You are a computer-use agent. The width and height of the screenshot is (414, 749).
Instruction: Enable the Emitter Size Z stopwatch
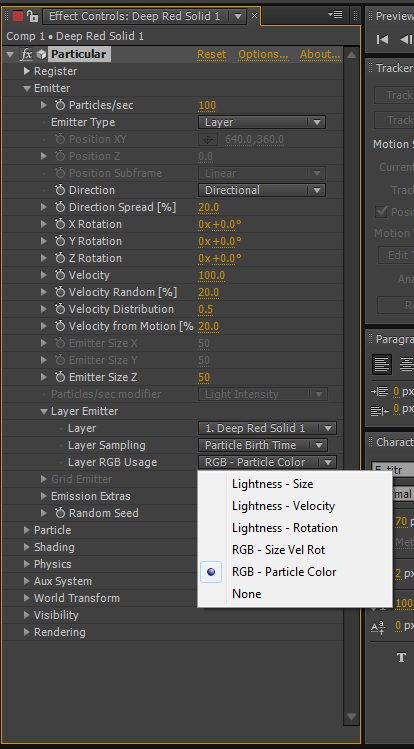pyautogui.click(x=60, y=377)
